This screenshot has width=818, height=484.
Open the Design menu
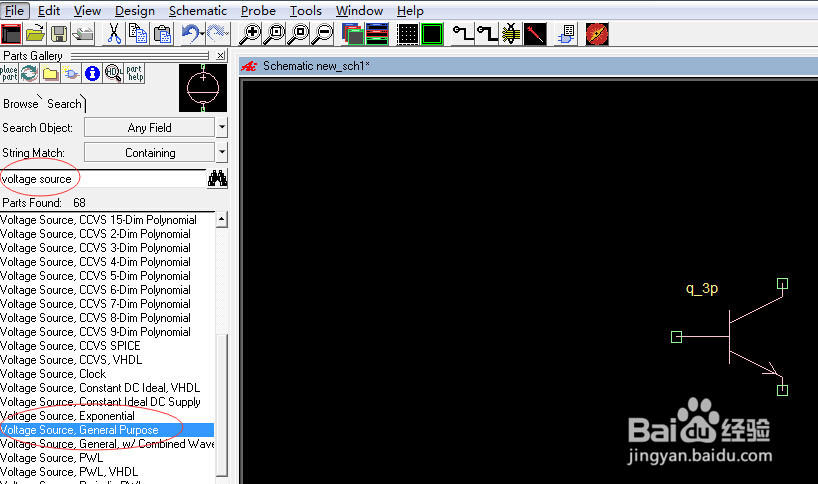coord(135,10)
